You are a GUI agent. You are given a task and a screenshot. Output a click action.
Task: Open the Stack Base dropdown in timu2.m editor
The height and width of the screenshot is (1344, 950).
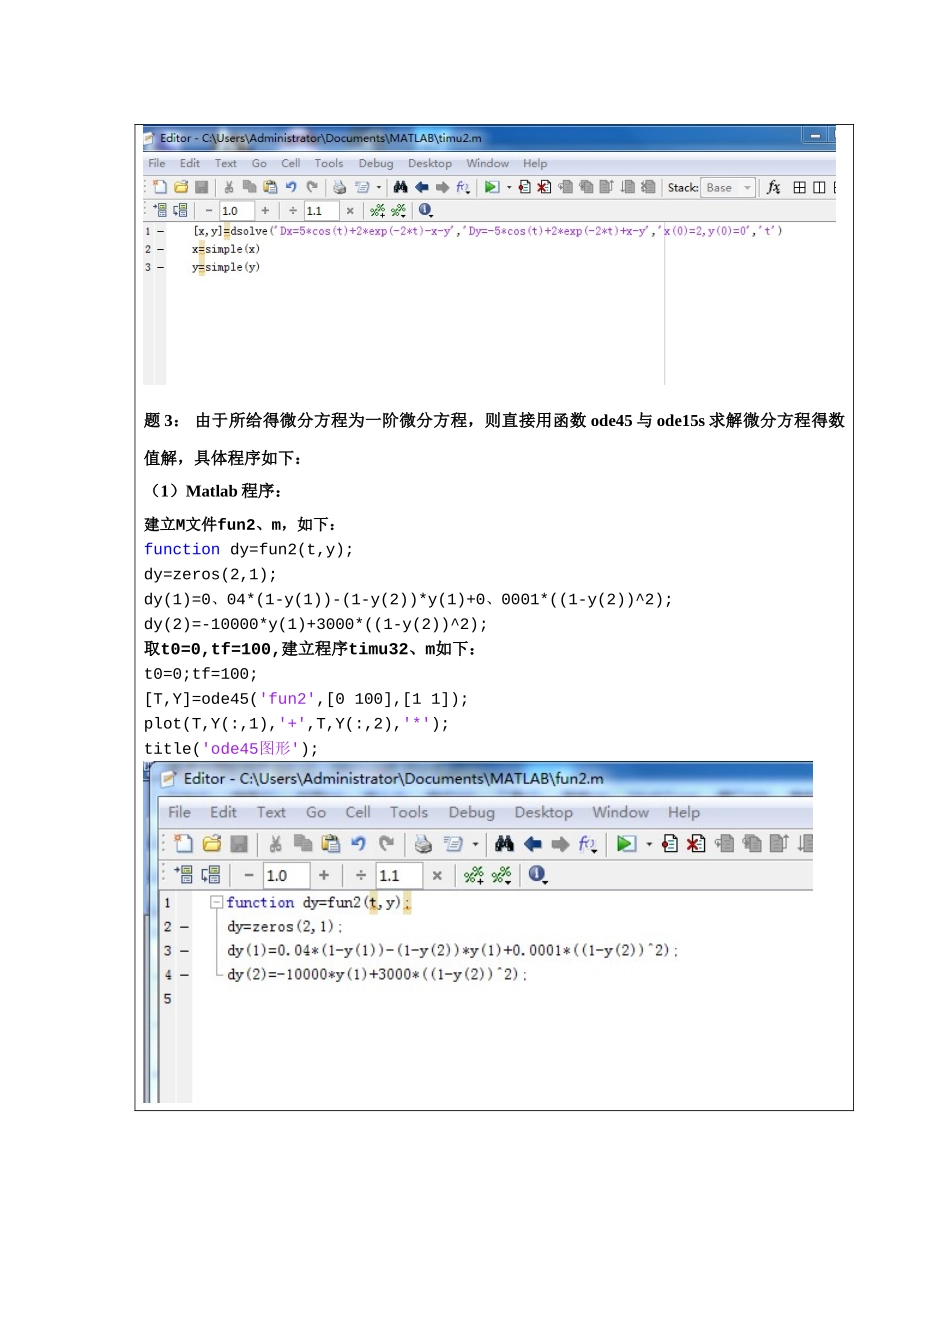pos(728,188)
